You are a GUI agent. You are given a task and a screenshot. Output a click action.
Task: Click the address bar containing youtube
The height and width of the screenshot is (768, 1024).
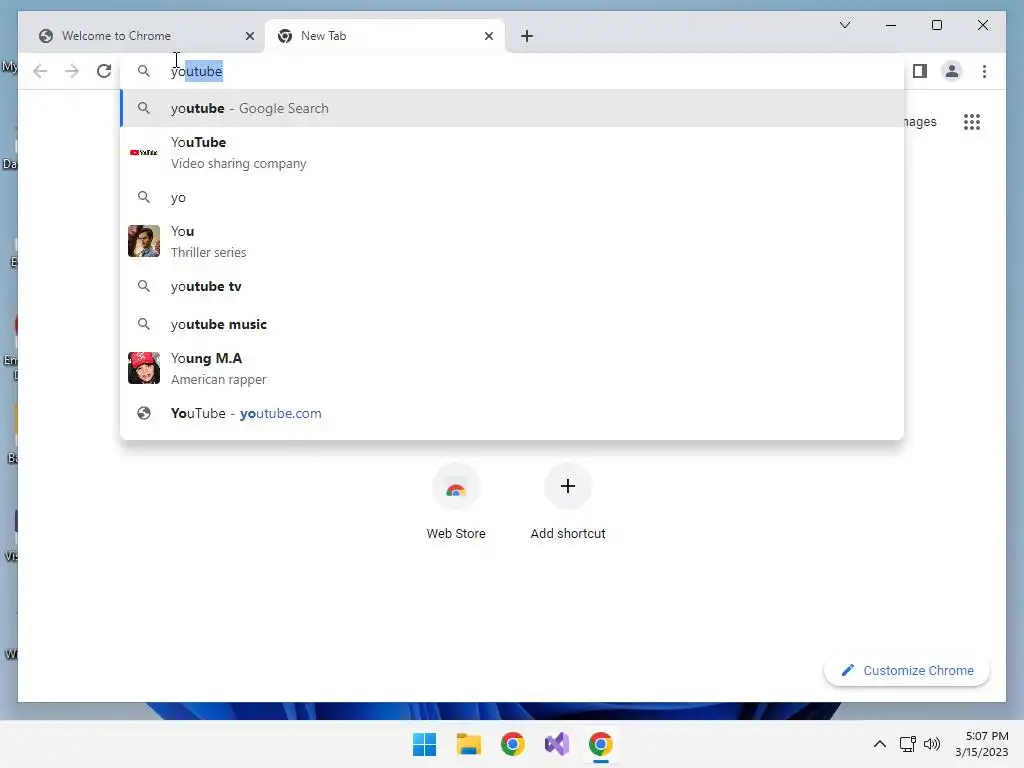(512, 71)
